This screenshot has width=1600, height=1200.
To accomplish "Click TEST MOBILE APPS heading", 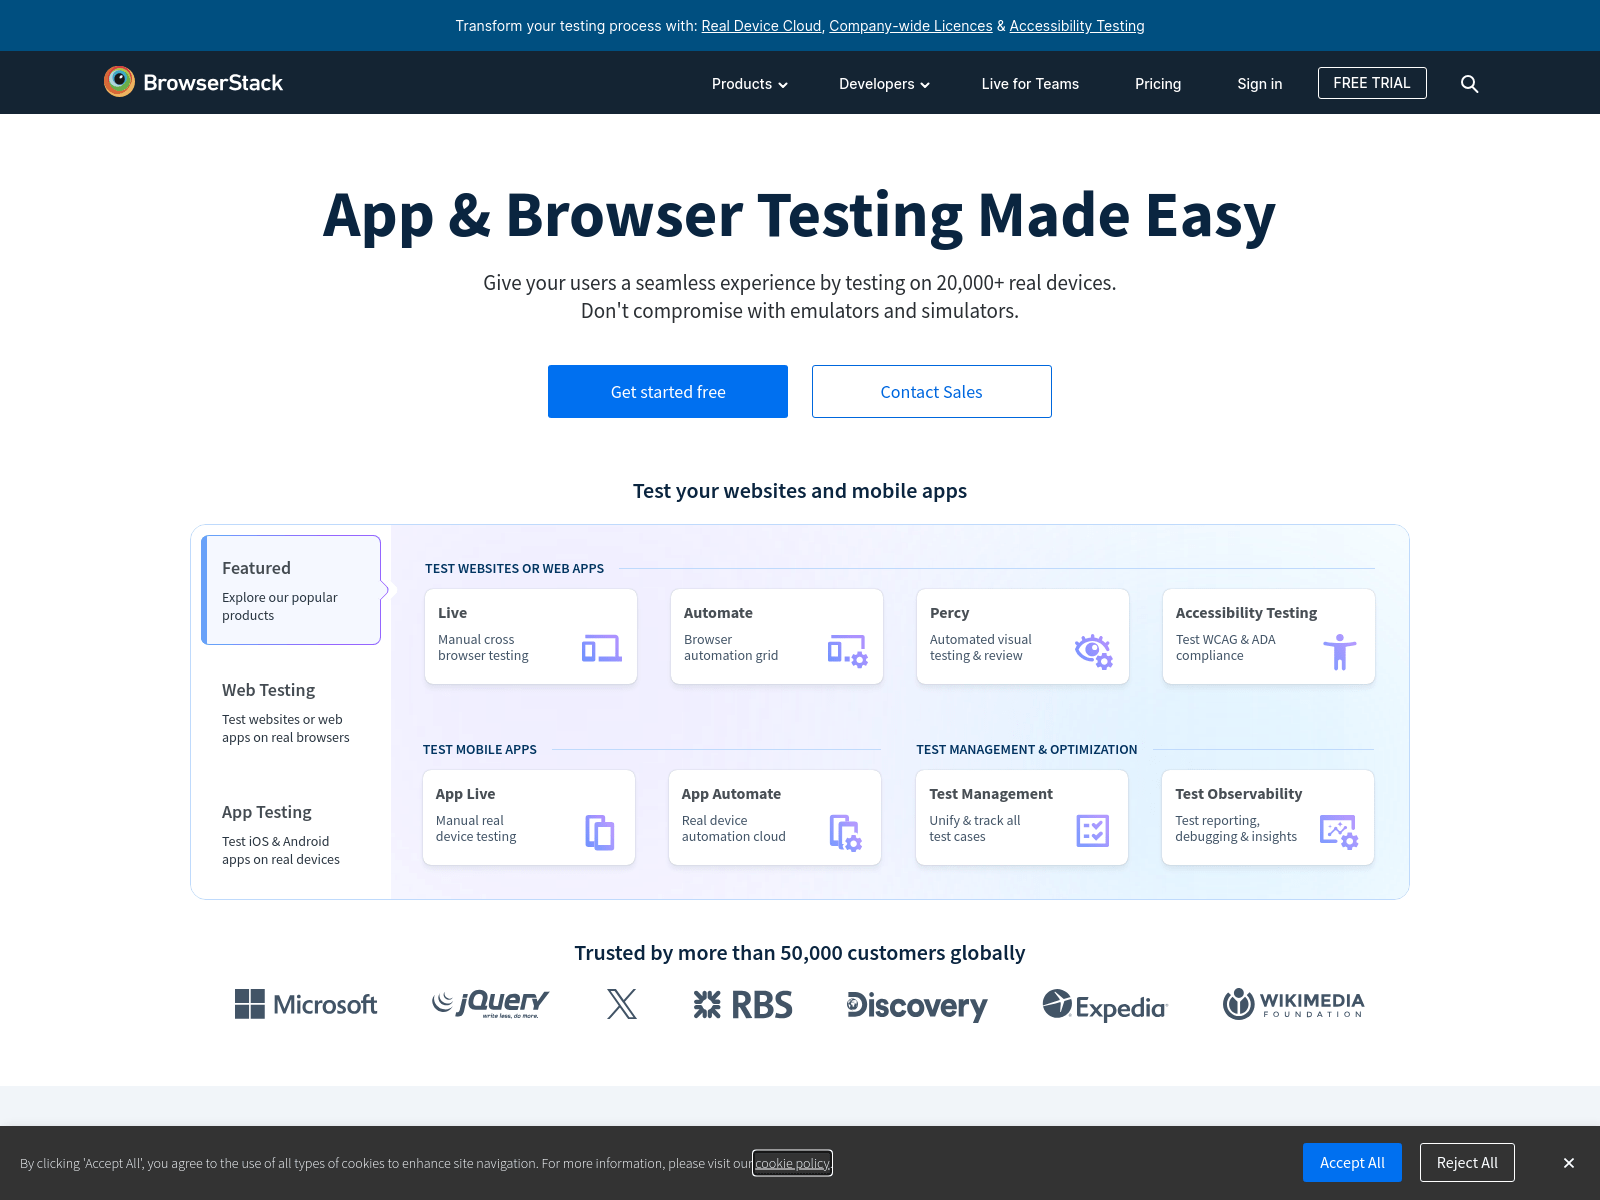I will coord(479,750).
